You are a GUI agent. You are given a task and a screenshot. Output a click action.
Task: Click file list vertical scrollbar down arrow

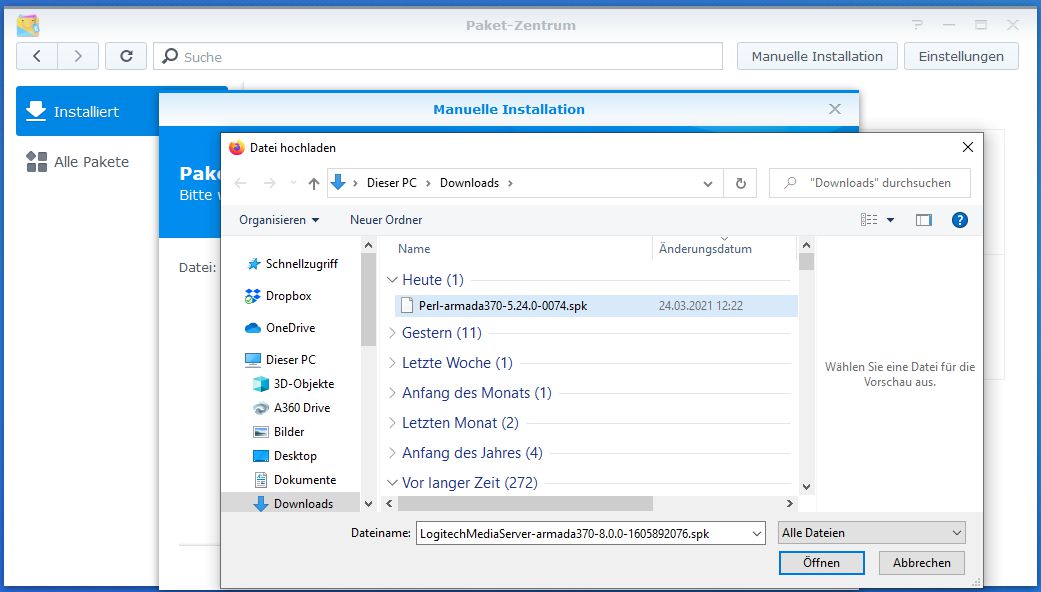(806, 487)
